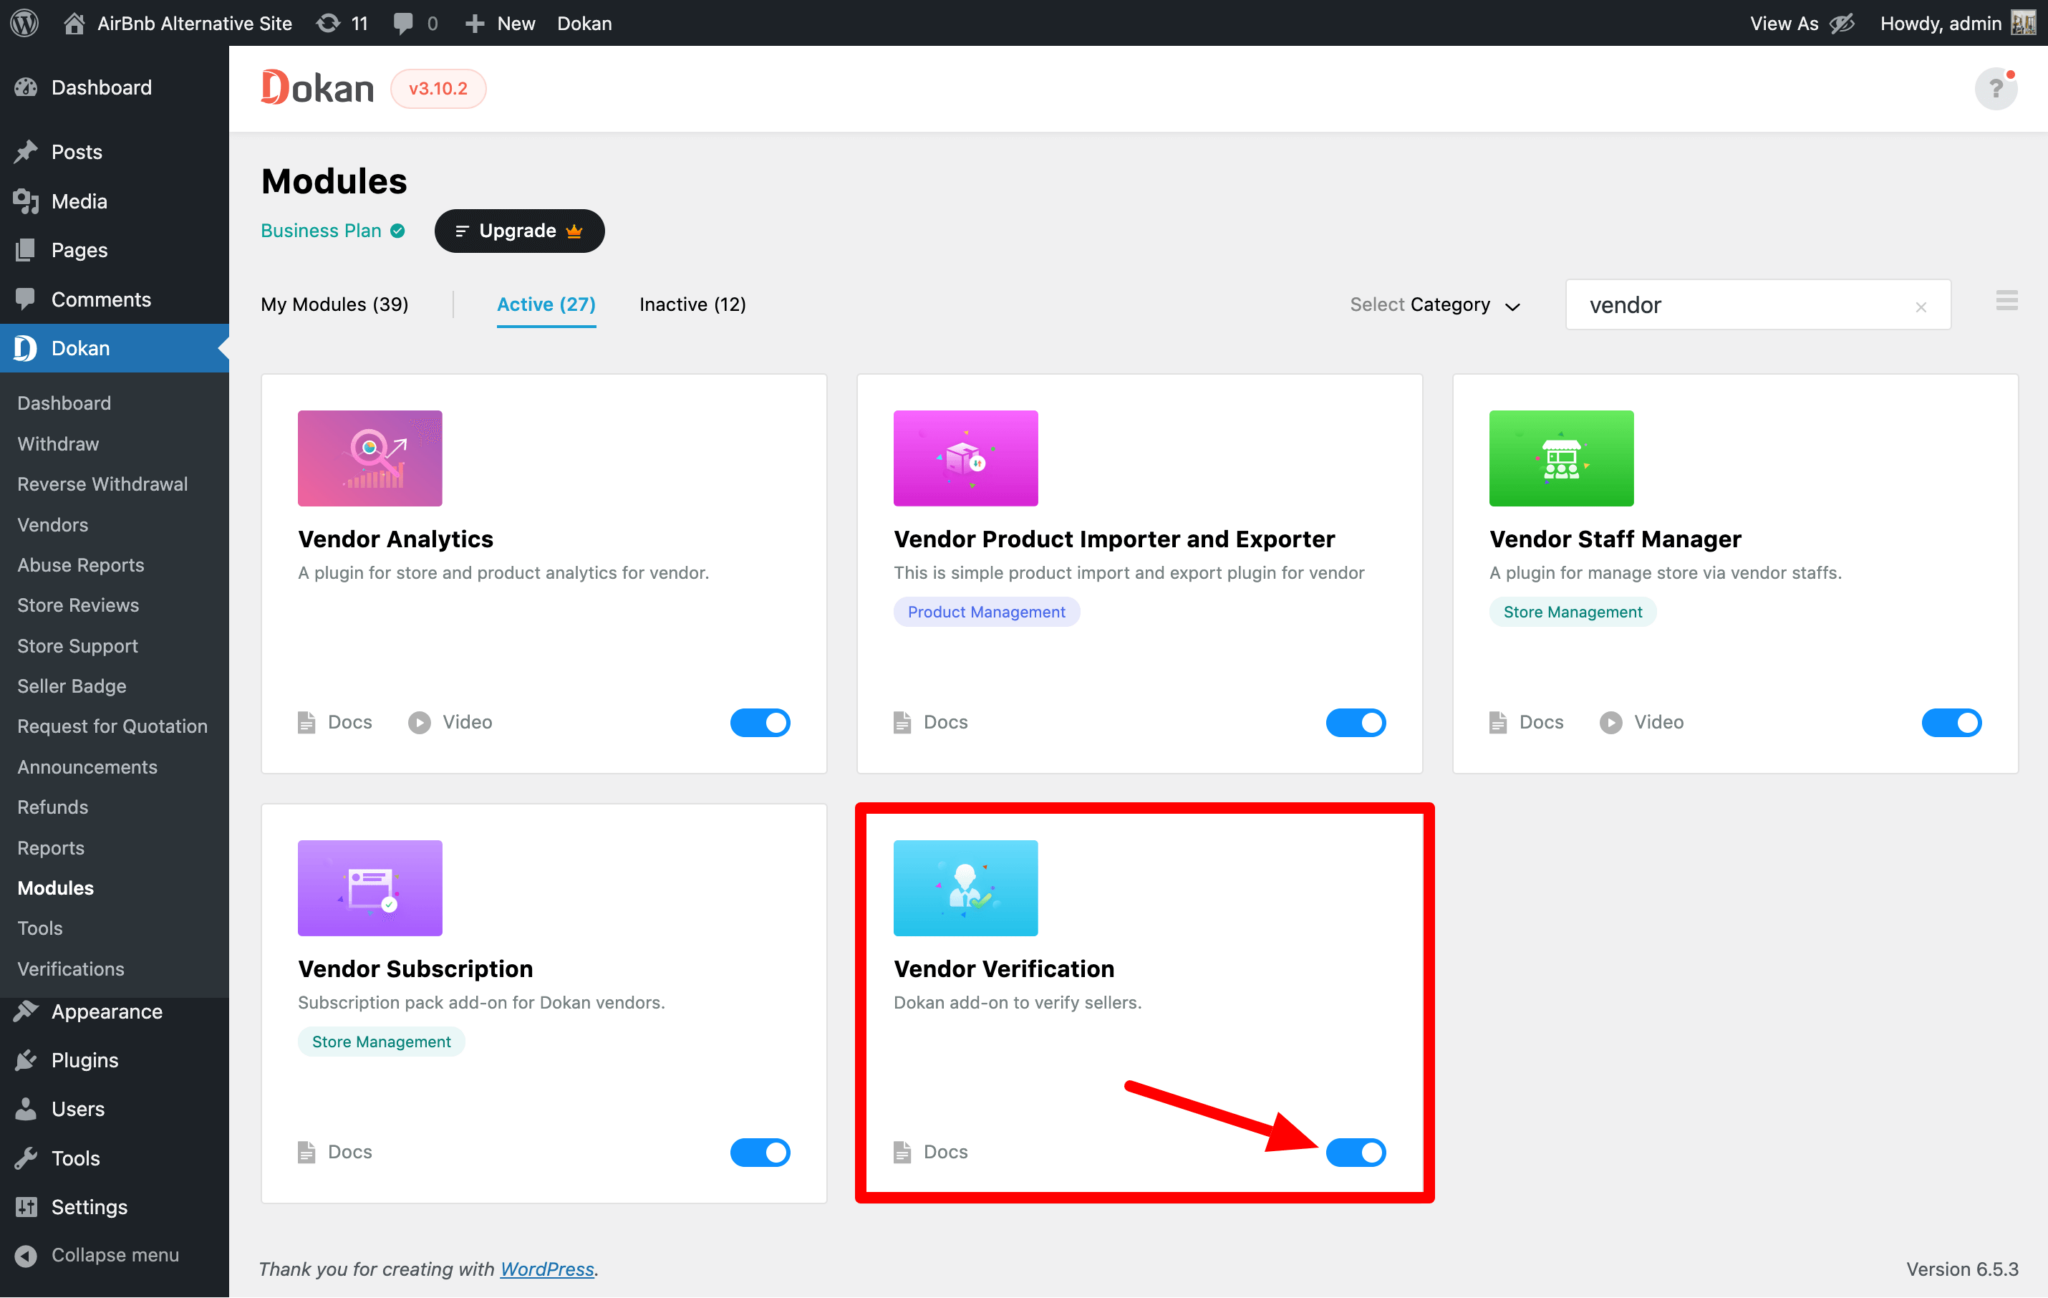This screenshot has width=2048, height=1298.
Task: Switch to the Inactive modules tab
Action: (691, 304)
